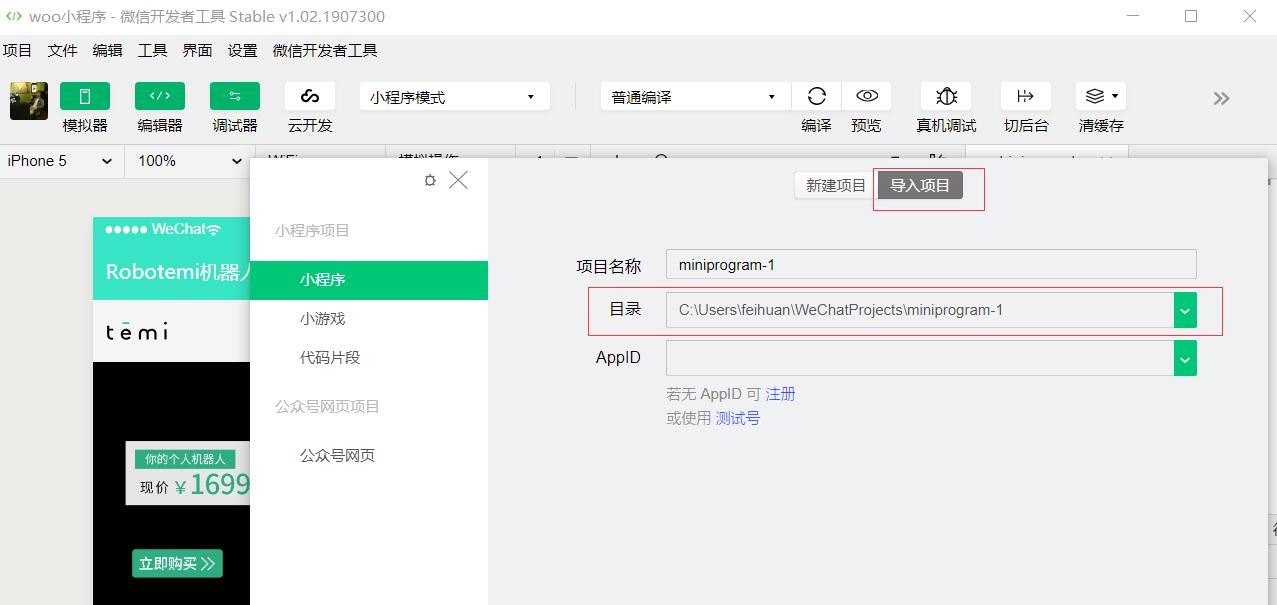The image size is (1277, 605).
Task: Click the 云开发 text label
Action: 310,126
